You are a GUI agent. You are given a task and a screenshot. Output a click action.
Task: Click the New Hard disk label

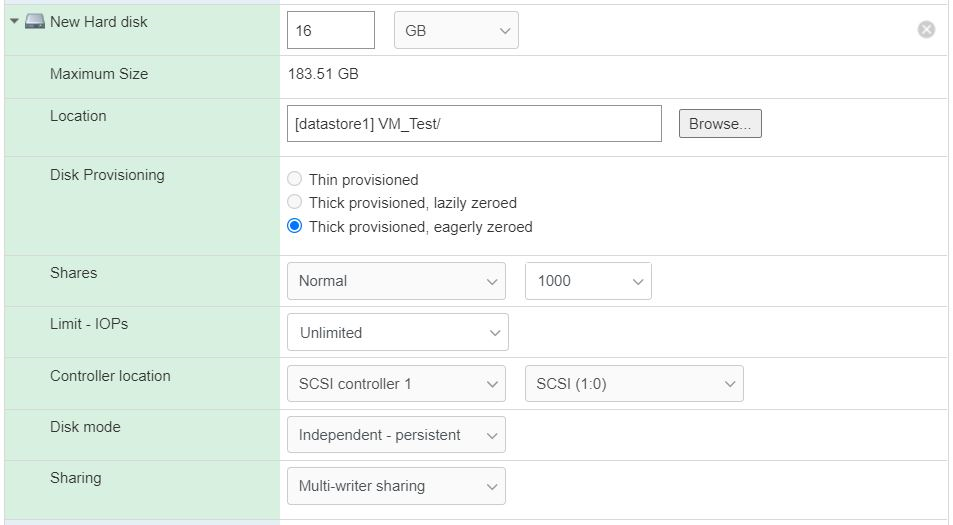[98, 22]
